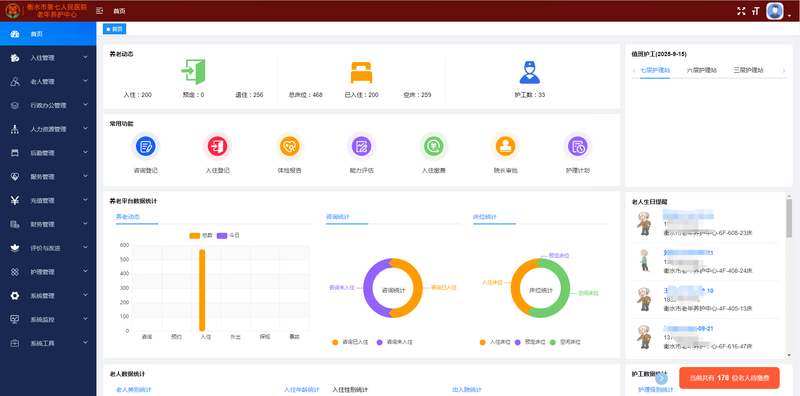The height and width of the screenshot is (396, 800).
Task: Expand the 后勤管理 menu chevron
Action: point(85,153)
